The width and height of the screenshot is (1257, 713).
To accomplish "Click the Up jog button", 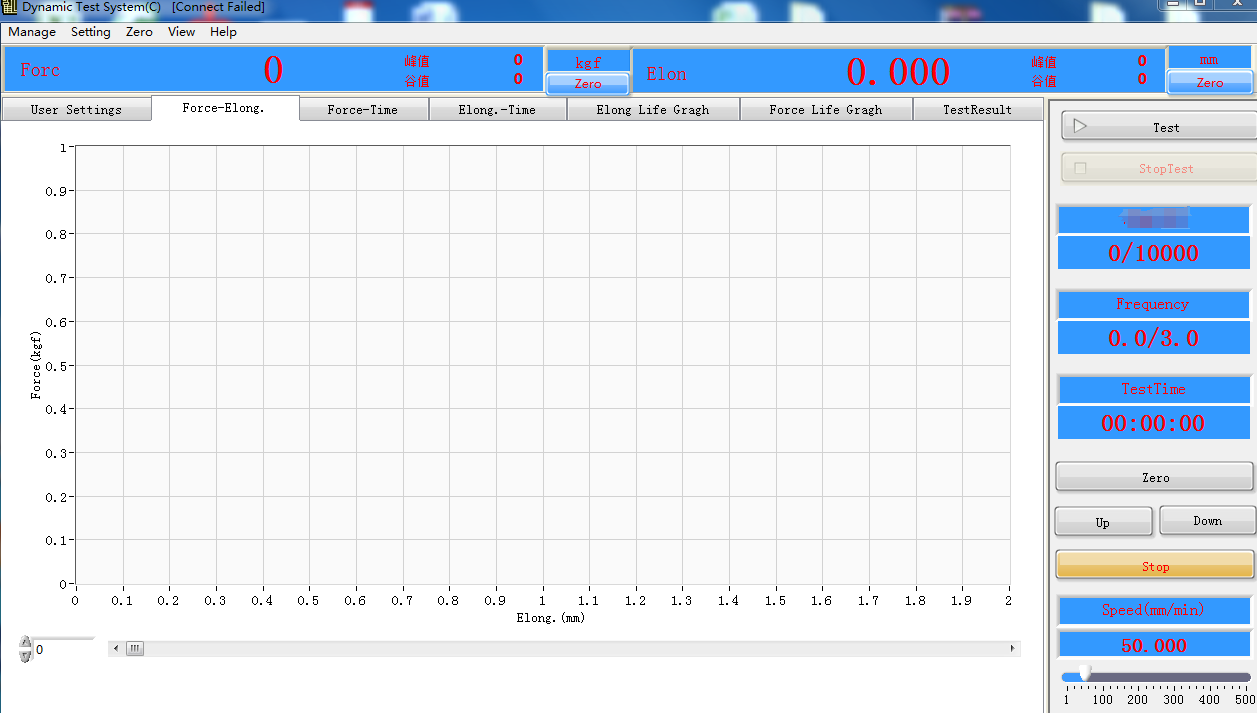I will point(1102,522).
